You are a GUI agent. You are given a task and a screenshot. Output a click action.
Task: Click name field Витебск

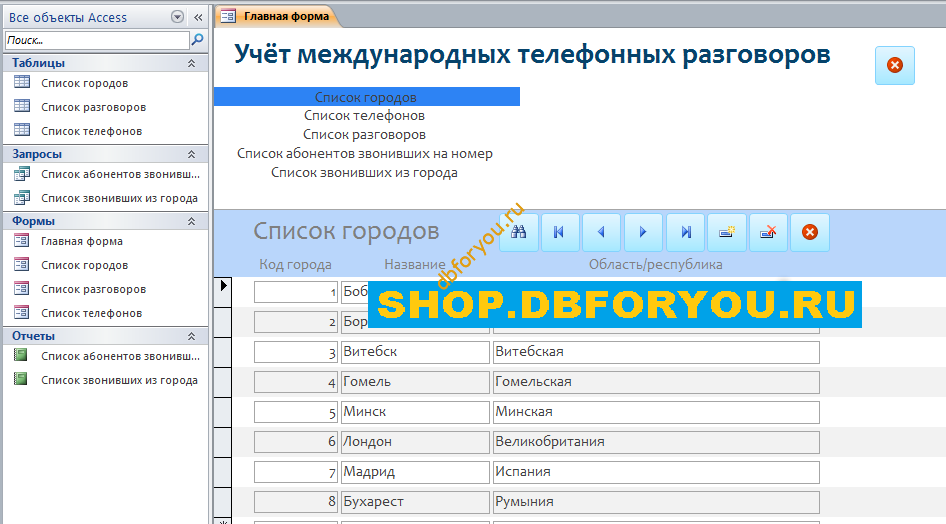[x=415, y=352]
